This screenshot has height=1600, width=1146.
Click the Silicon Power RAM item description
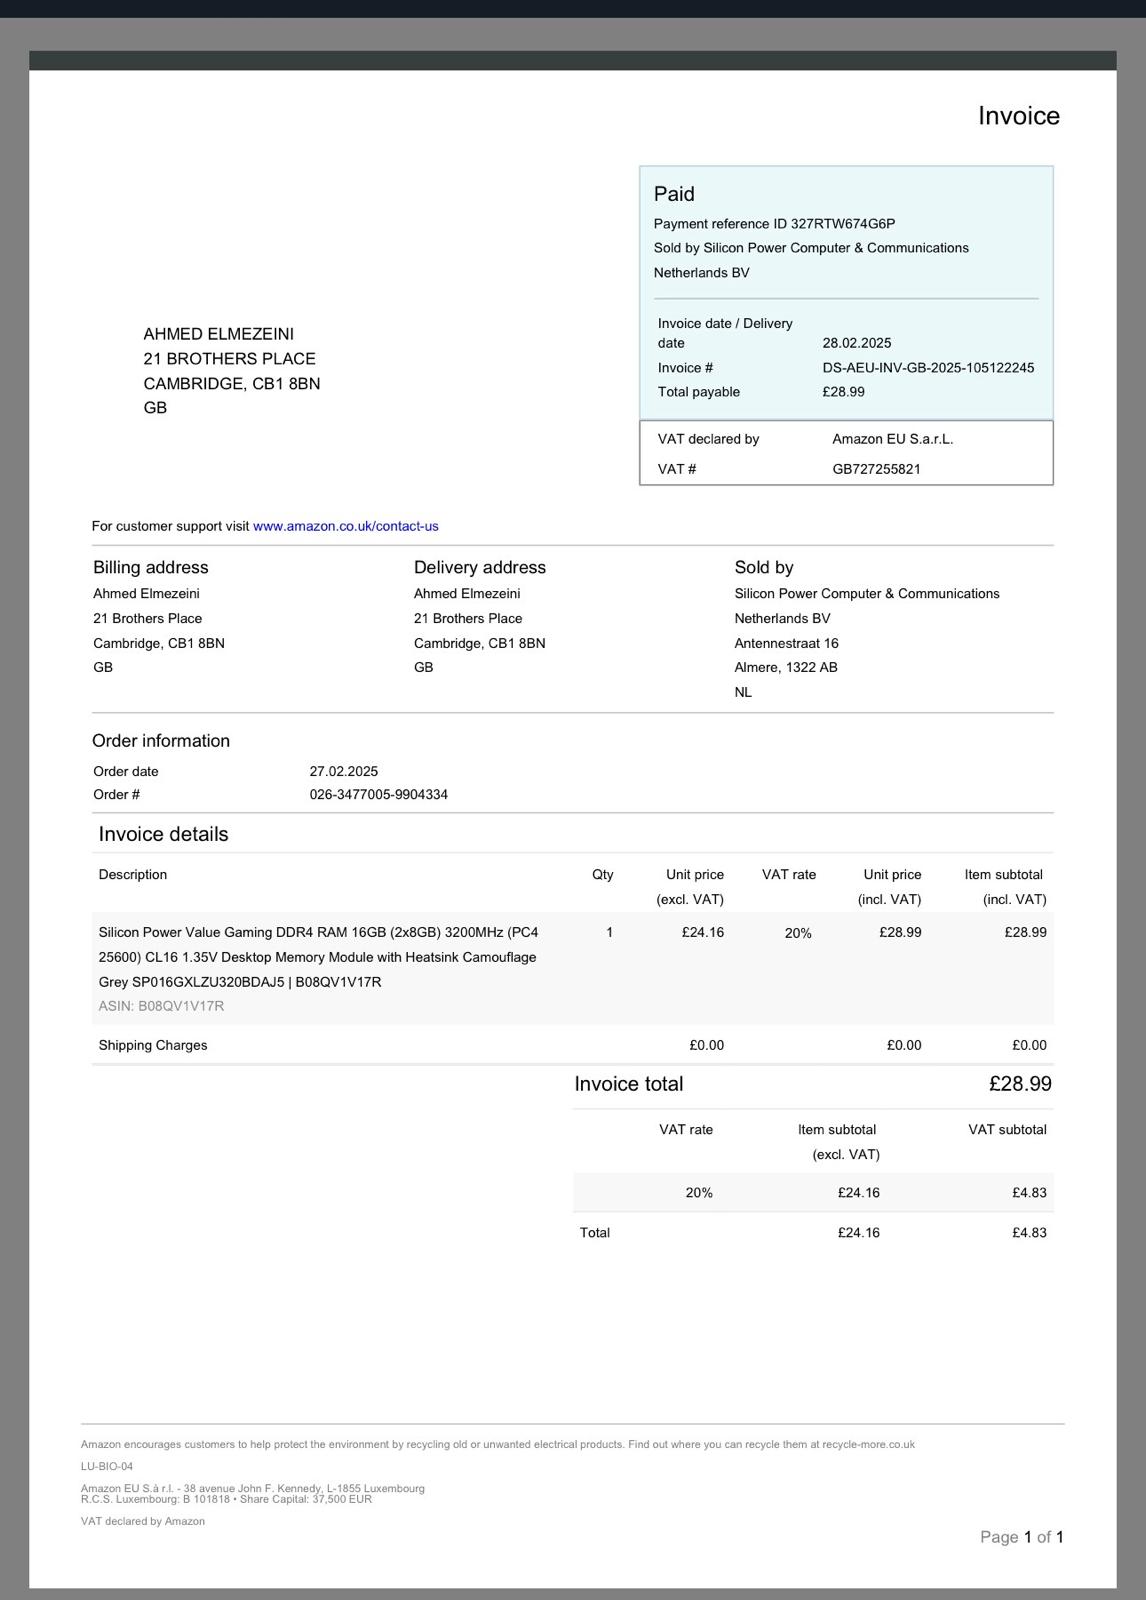pyautogui.click(x=318, y=957)
